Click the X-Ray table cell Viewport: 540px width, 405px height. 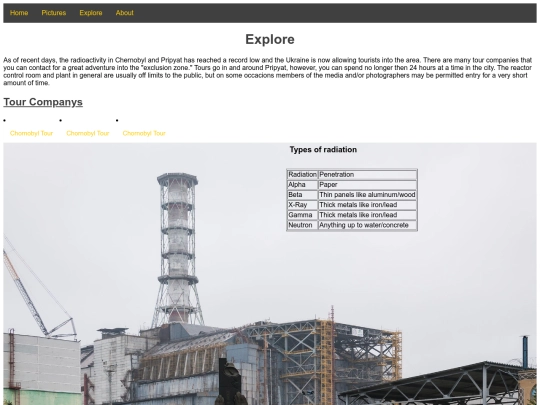302,205
